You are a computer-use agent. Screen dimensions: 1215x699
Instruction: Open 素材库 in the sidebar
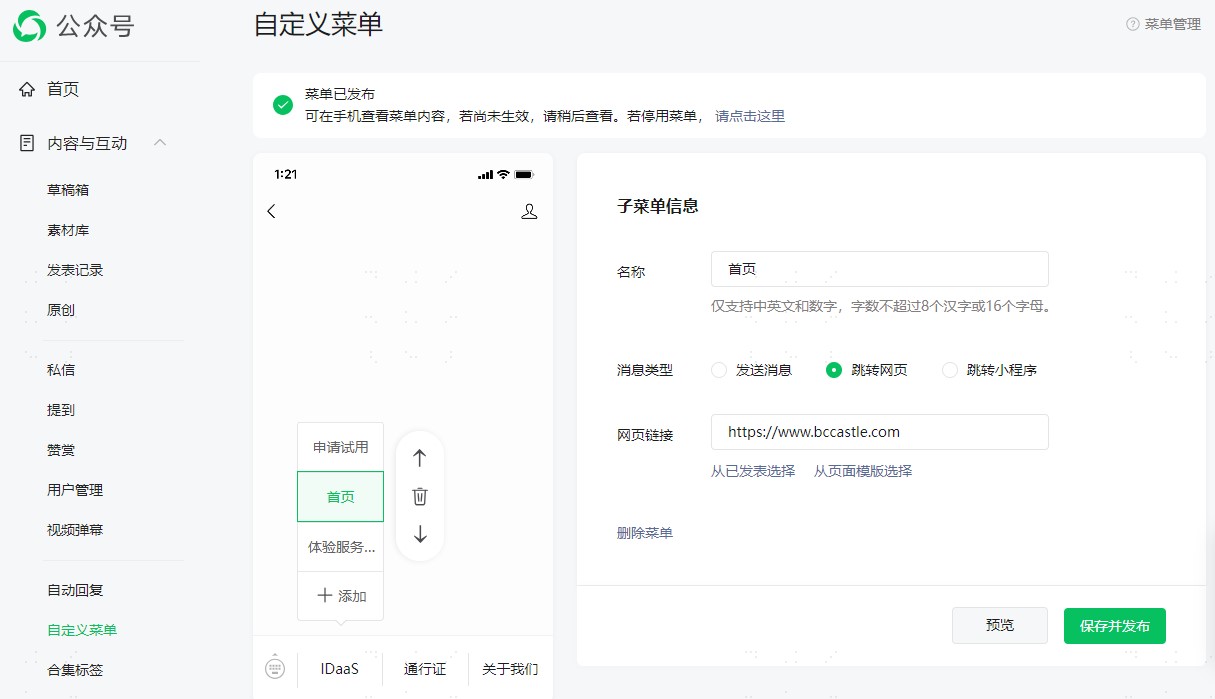[x=68, y=230]
